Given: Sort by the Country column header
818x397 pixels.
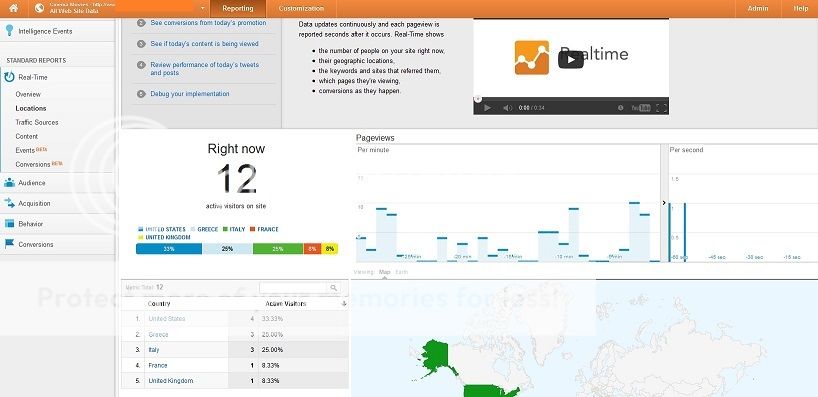Looking at the screenshot, I should point(159,304).
